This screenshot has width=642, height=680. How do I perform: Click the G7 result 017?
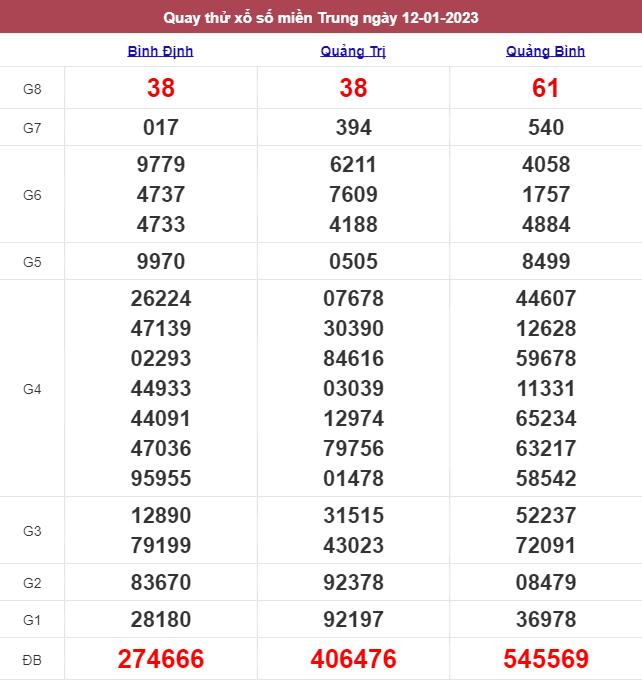160,127
